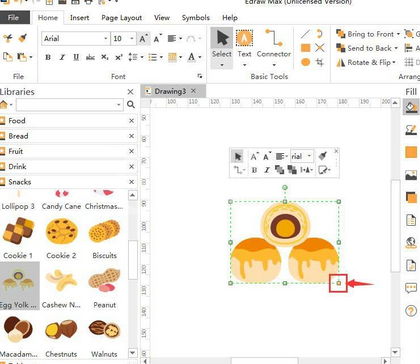Open the font size 10 dropdown
Screen dimensions: 420x364
click(132, 39)
